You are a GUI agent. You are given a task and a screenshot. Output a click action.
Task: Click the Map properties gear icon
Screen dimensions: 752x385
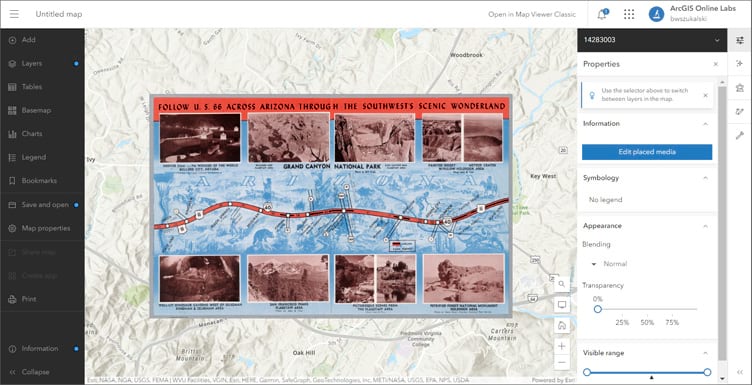pyautogui.click(x=12, y=229)
